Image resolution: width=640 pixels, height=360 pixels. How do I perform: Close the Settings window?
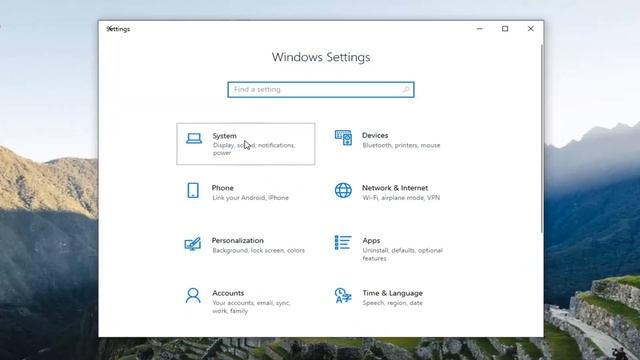pyautogui.click(x=531, y=29)
